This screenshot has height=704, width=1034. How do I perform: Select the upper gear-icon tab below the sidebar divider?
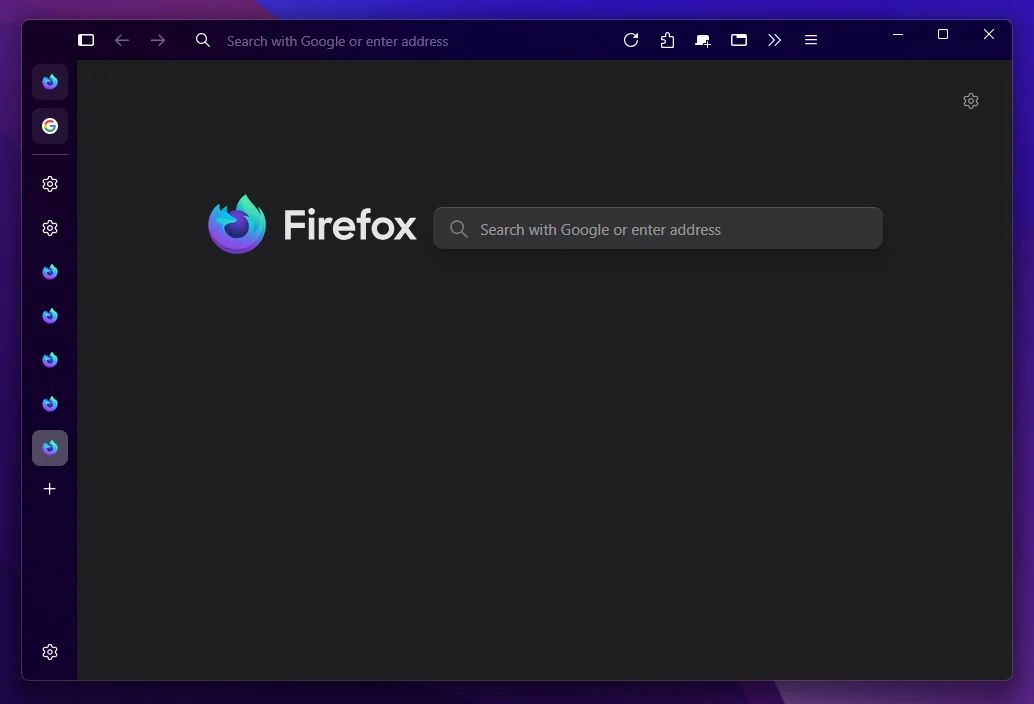pyautogui.click(x=50, y=184)
